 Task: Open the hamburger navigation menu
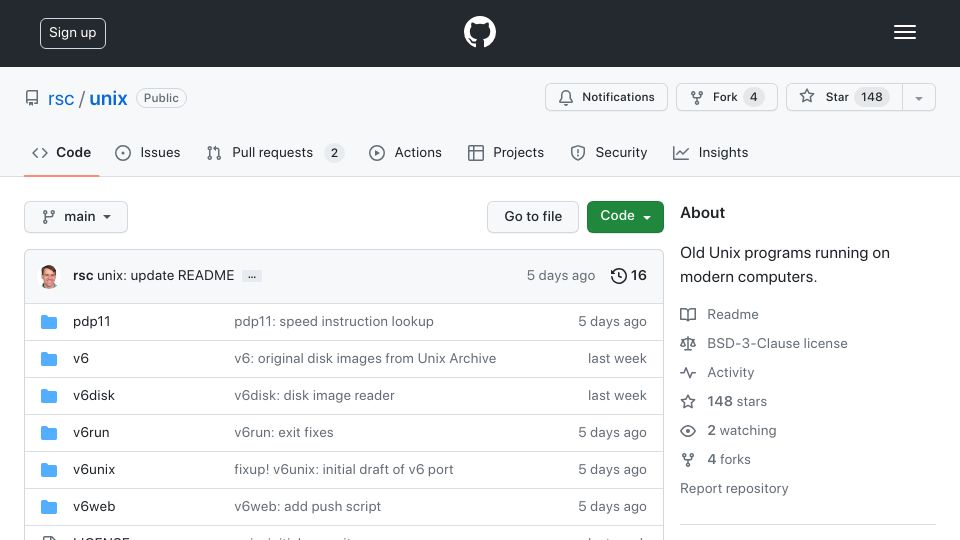click(904, 32)
